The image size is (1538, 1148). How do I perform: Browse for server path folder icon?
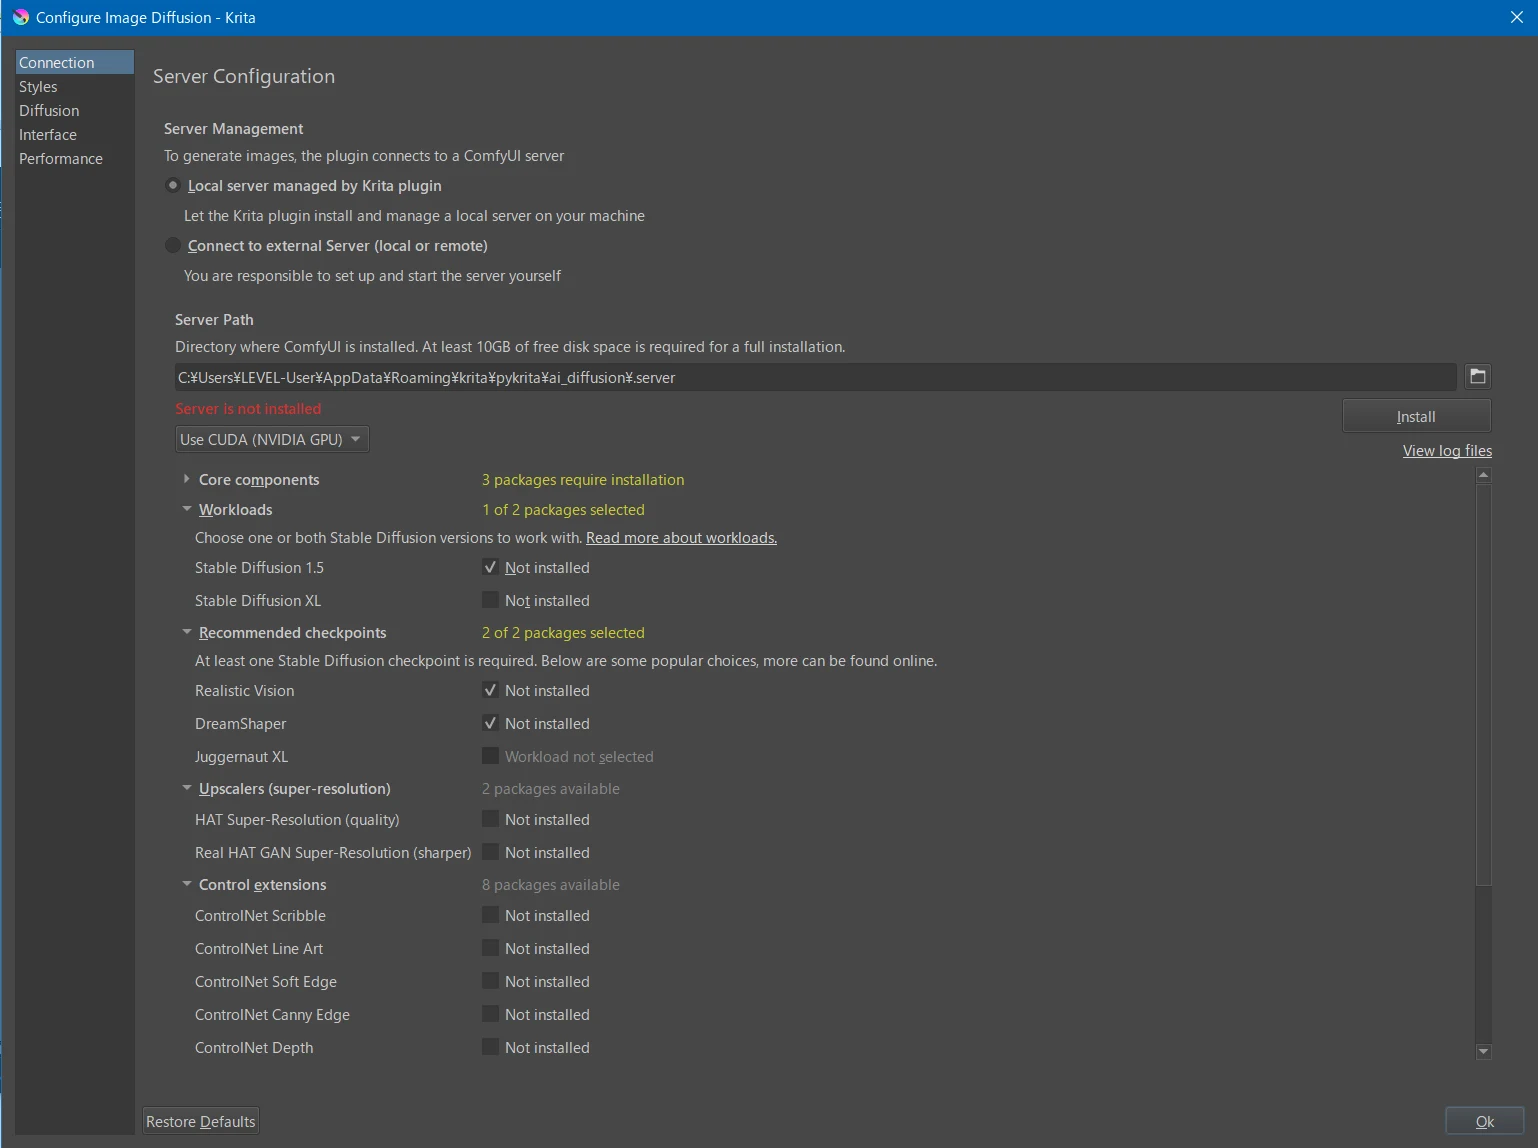1477,376
